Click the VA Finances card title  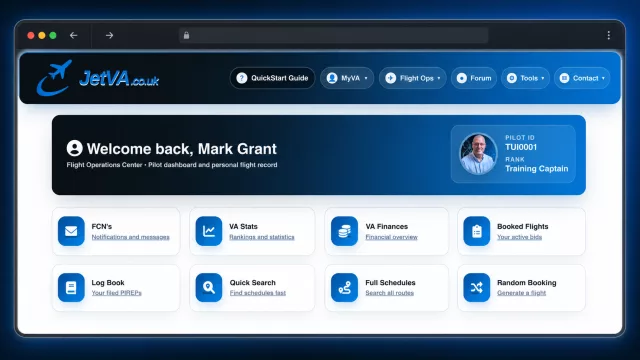coord(387,226)
